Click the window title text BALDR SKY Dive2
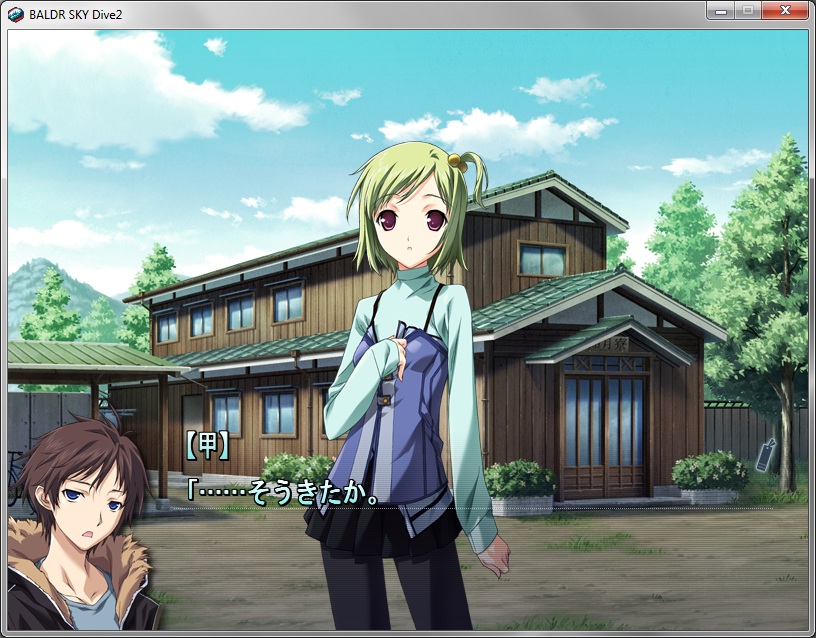 [76, 15]
